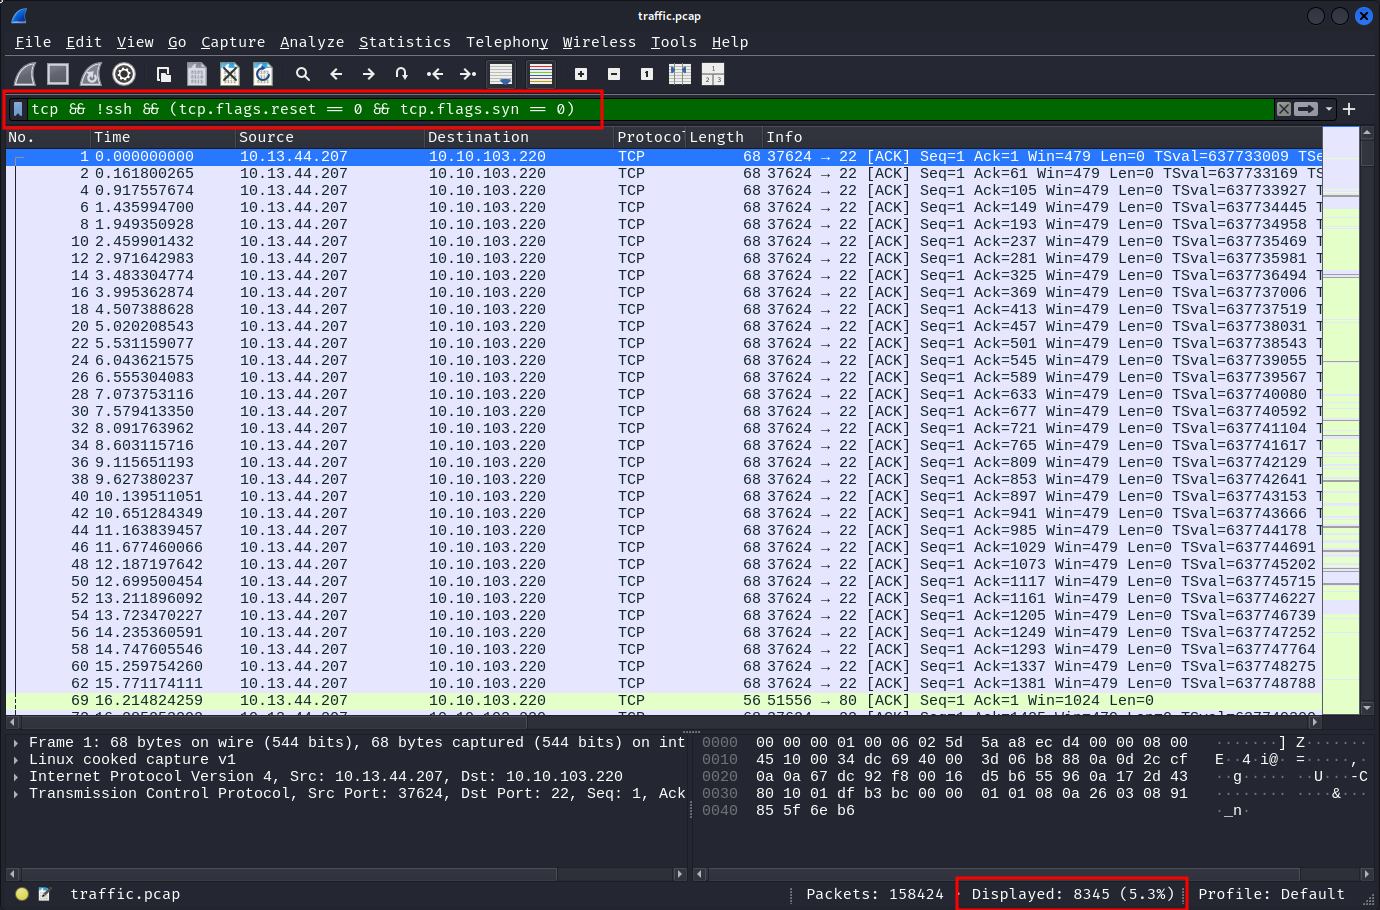Open the Analyze menu
Image resolution: width=1380 pixels, height=910 pixels.
[311, 42]
